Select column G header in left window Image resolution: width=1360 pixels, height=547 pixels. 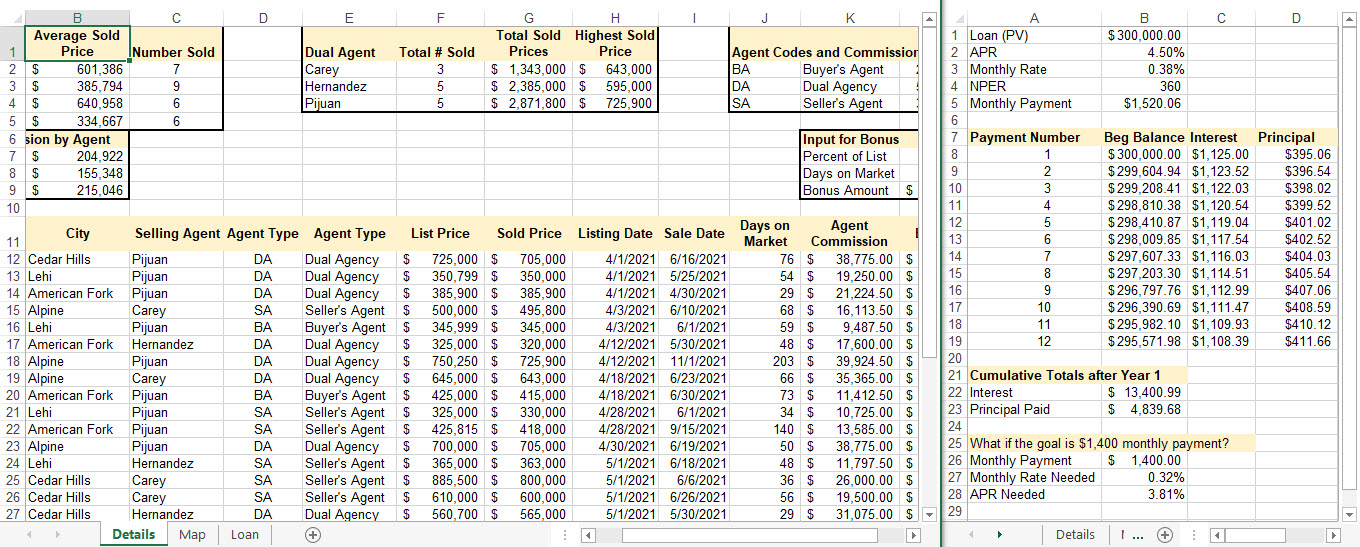point(528,18)
